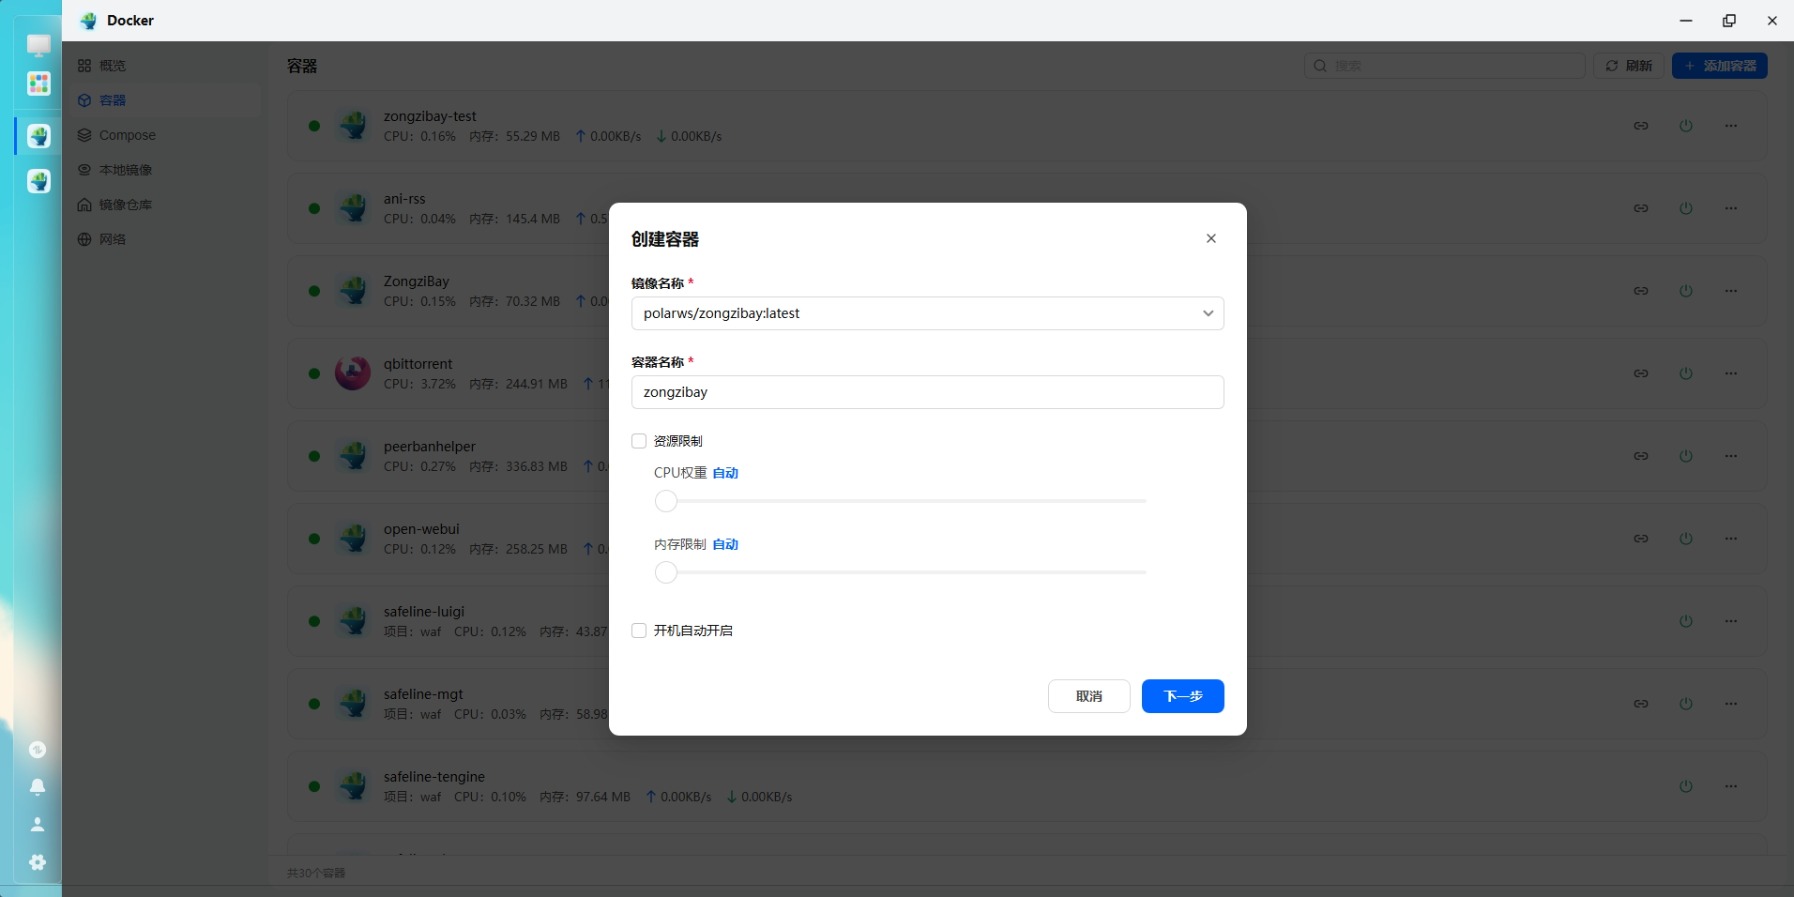The height and width of the screenshot is (897, 1794).
Task: Click the 内存限制 slider handle
Action: tap(666, 573)
